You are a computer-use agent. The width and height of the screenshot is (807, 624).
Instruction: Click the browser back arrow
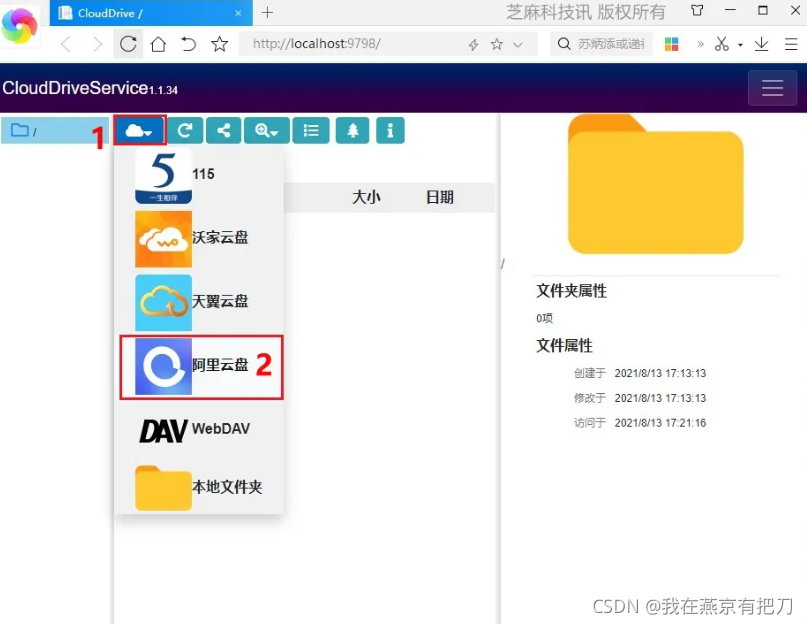tap(65, 44)
